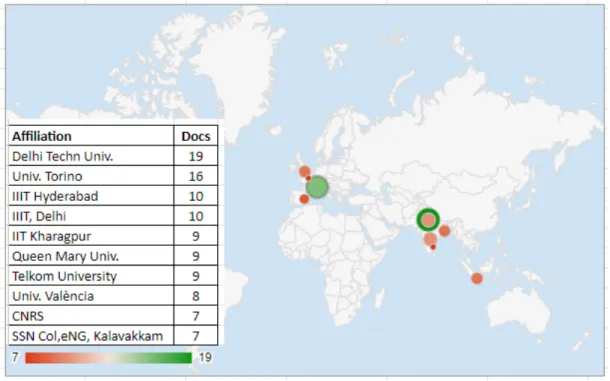
Task: Click the small red dot in southern India
Action: (433, 247)
